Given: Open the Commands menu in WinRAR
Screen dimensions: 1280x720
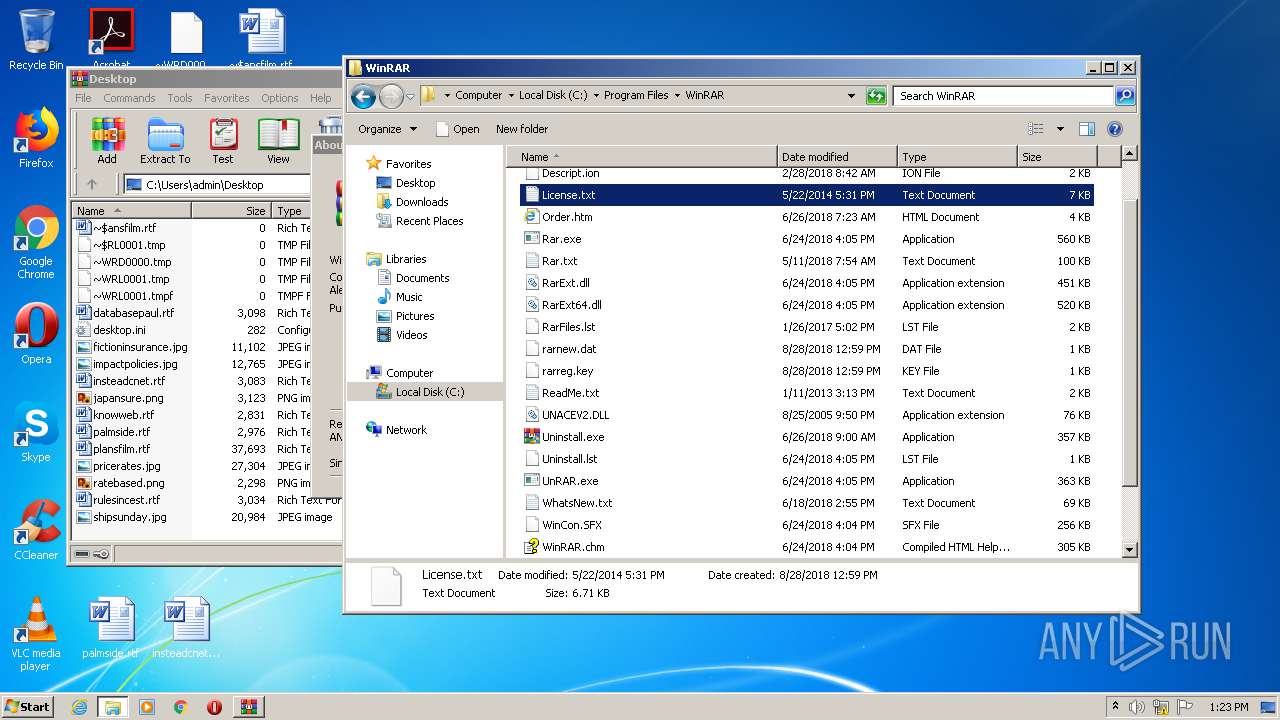Looking at the screenshot, I should click(x=129, y=98).
